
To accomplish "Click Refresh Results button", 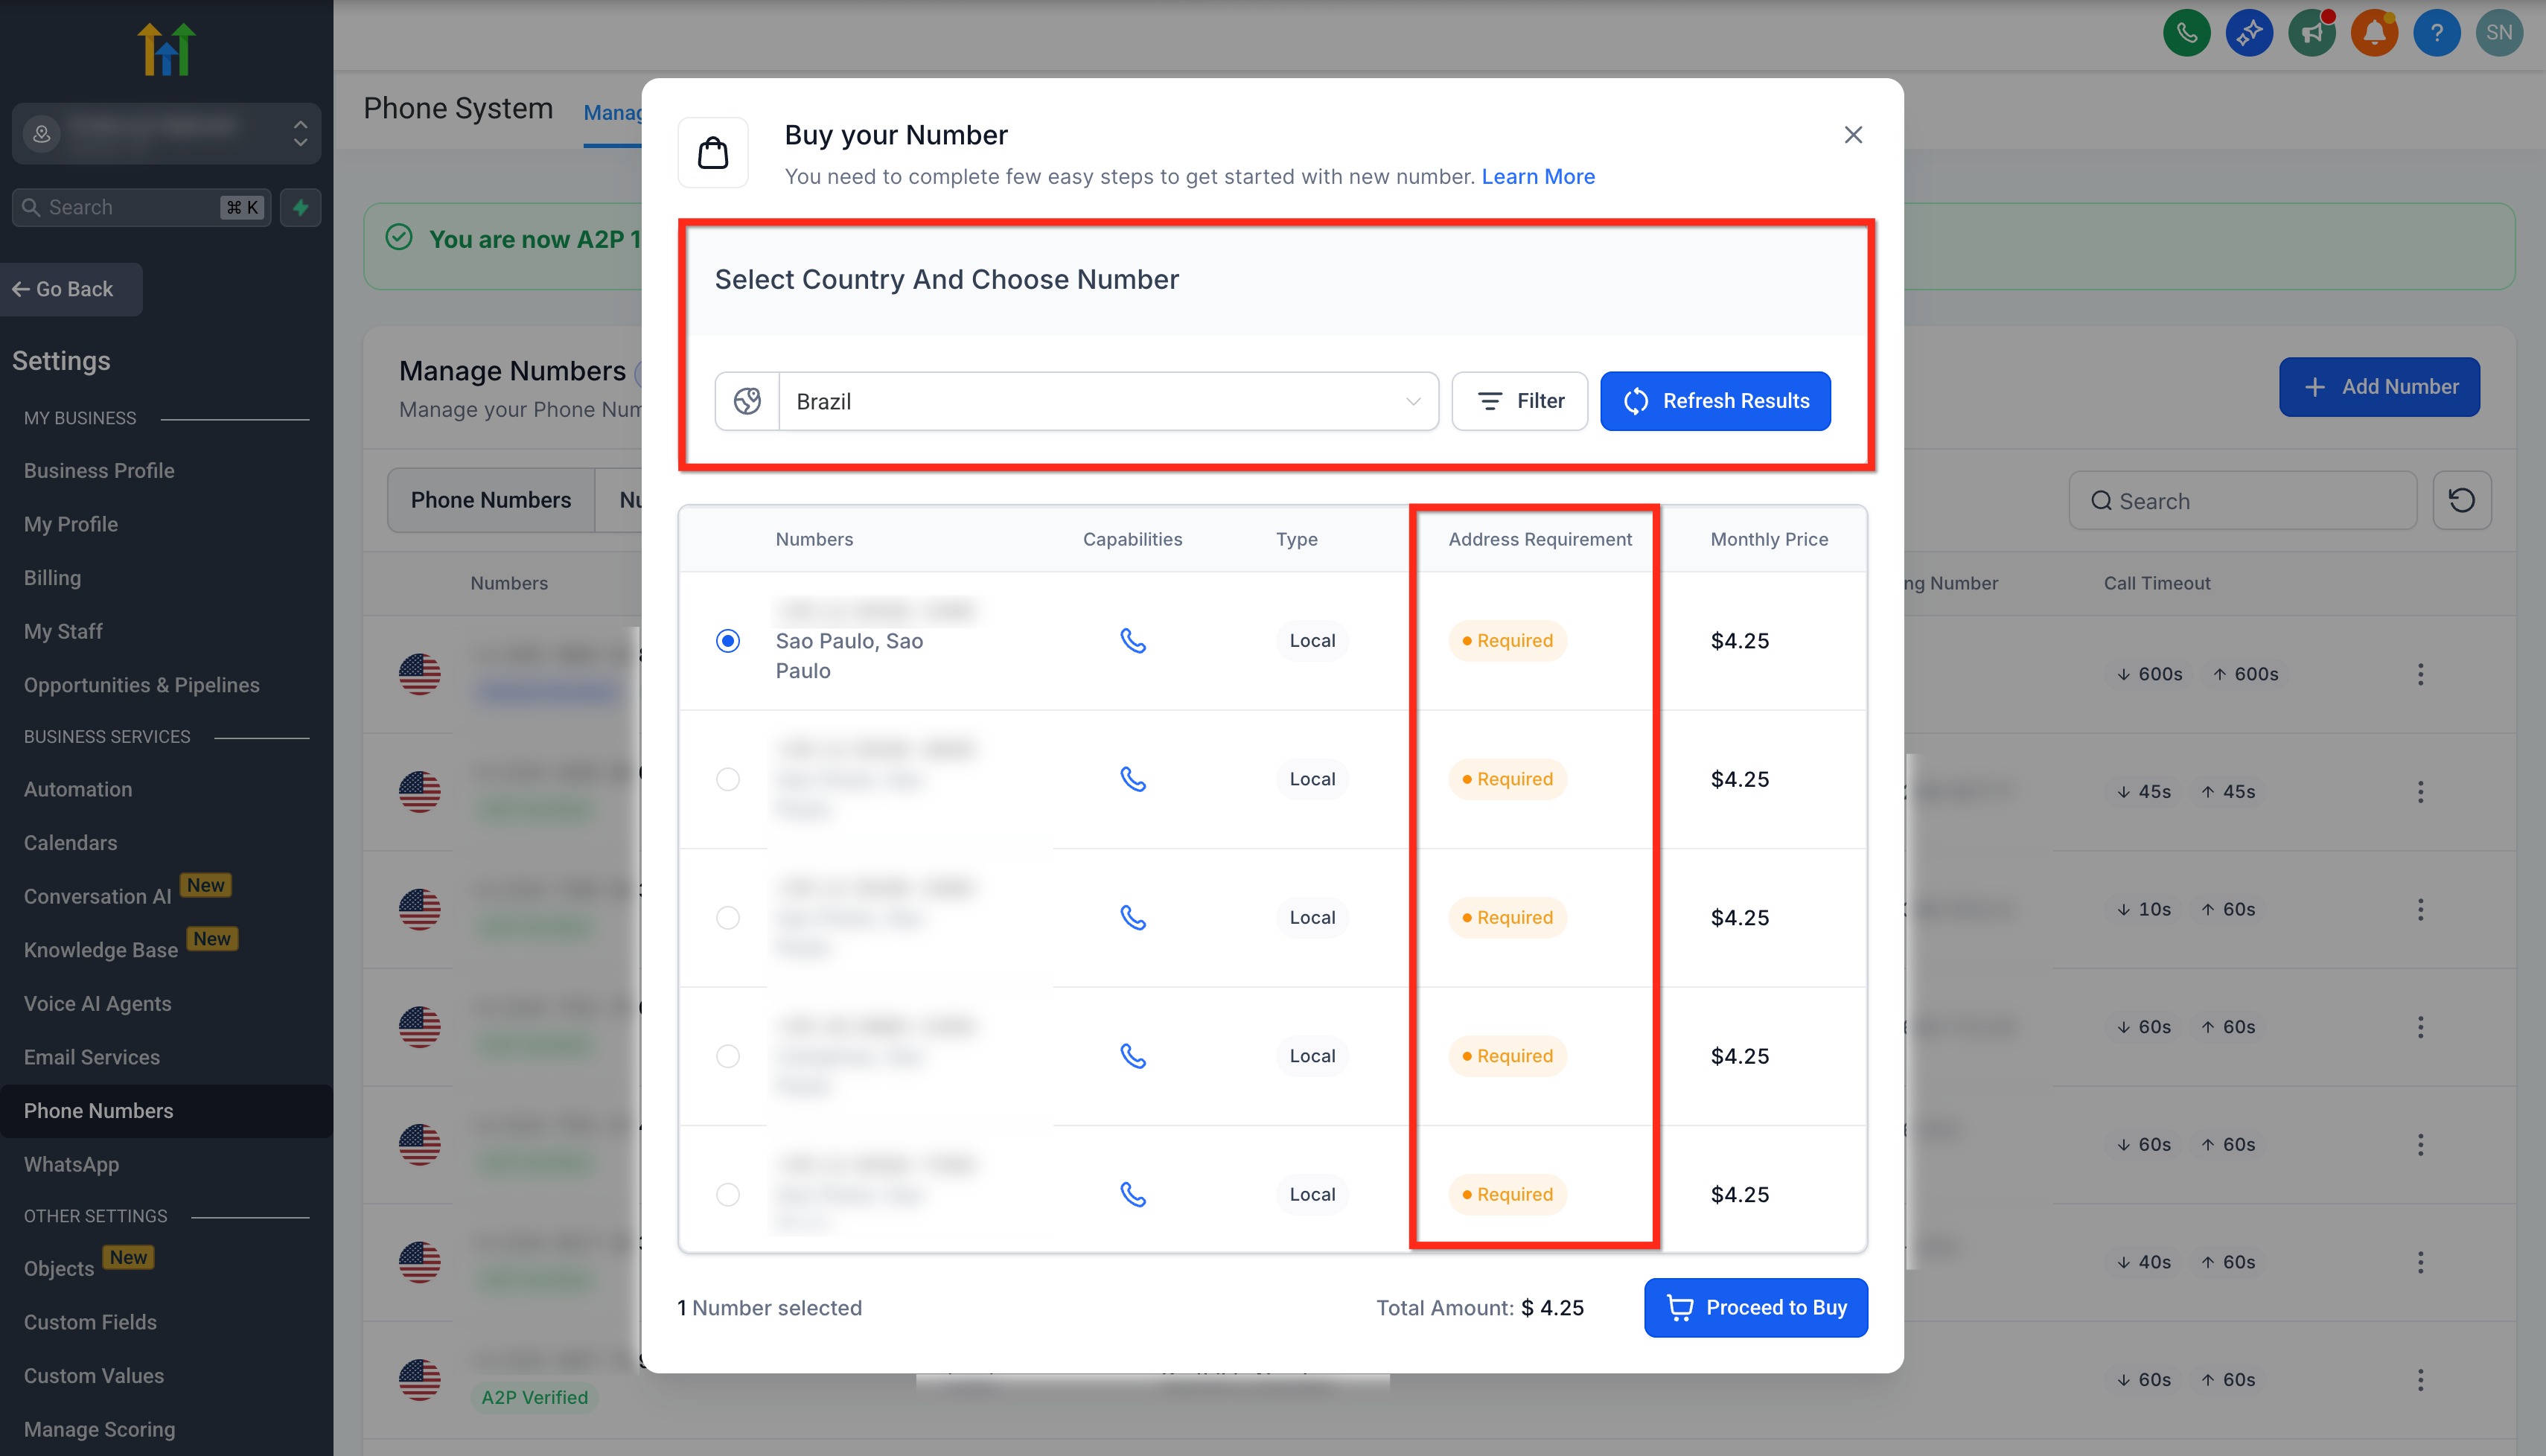I will [1715, 401].
